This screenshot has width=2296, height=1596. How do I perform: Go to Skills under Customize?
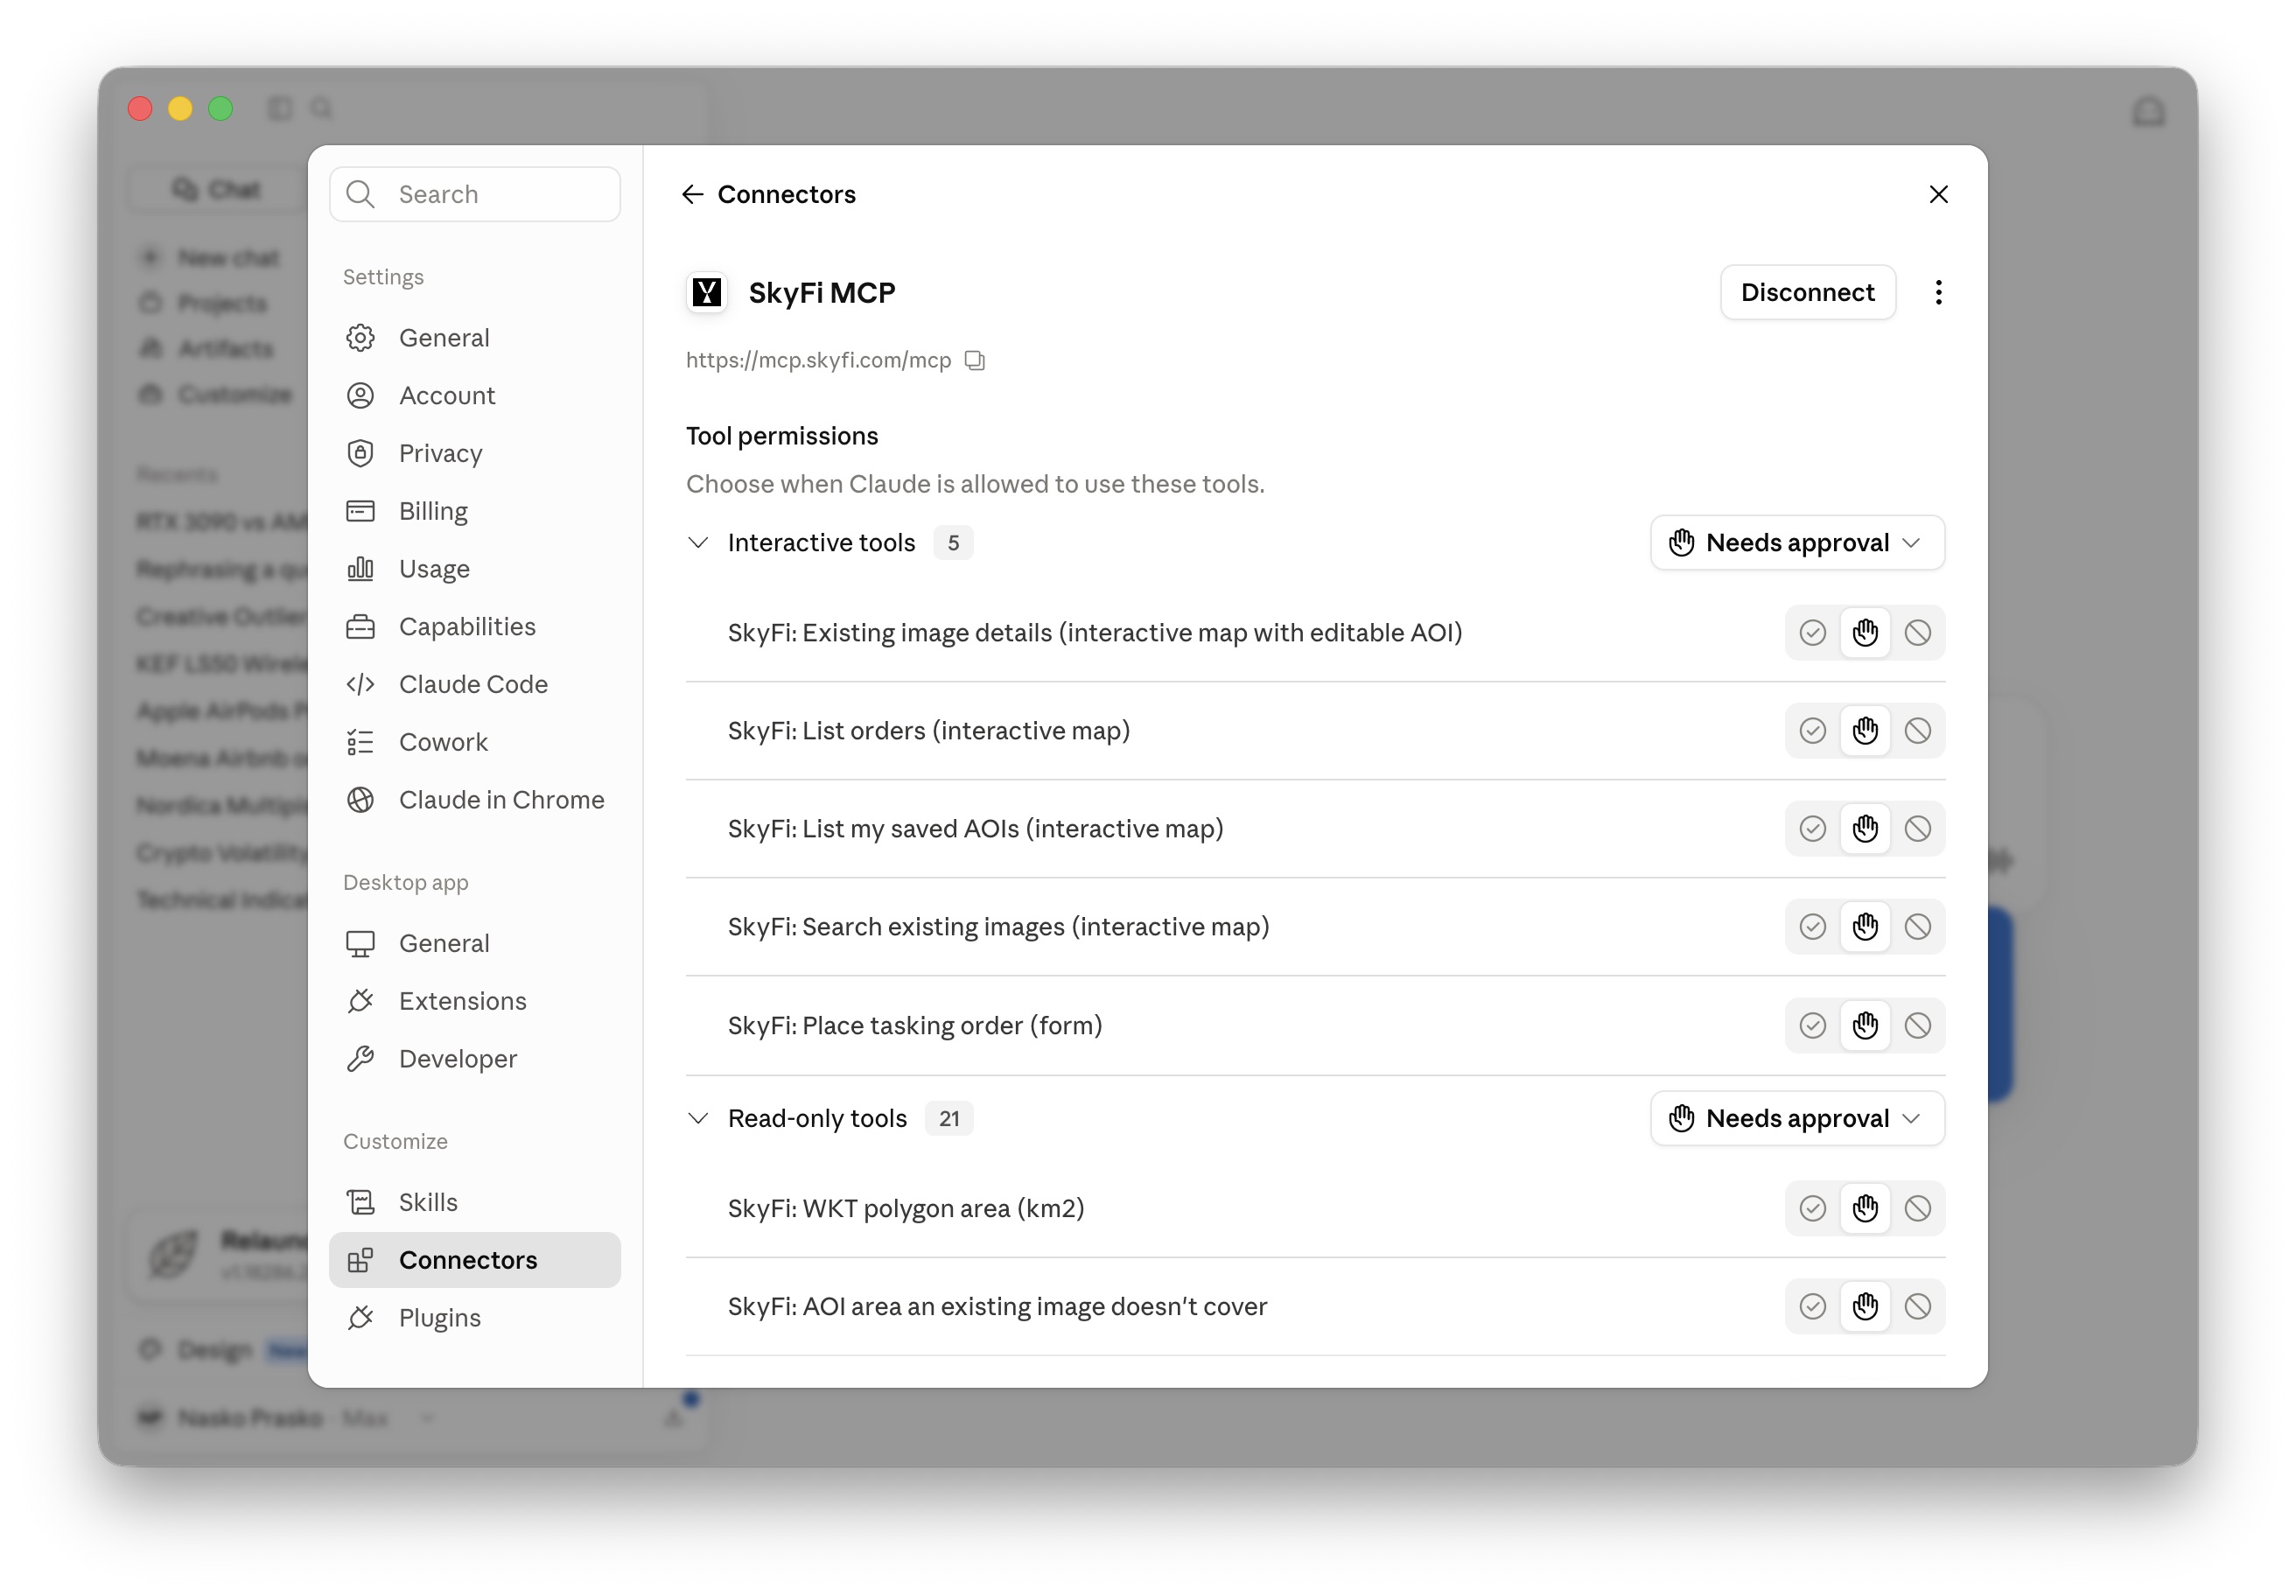[475, 1202]
